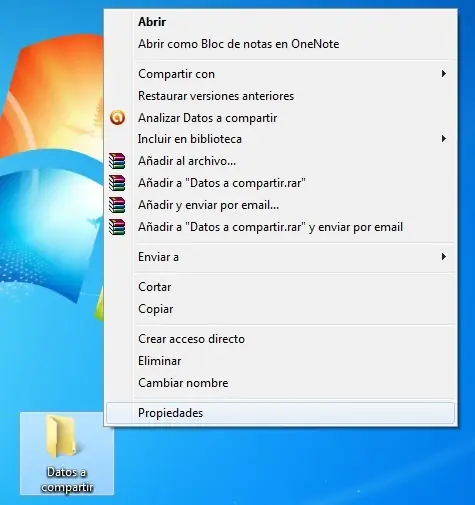Open Incluir en biblioteca entry
This screenshot has height=505, width=475.
coord(281,139)
